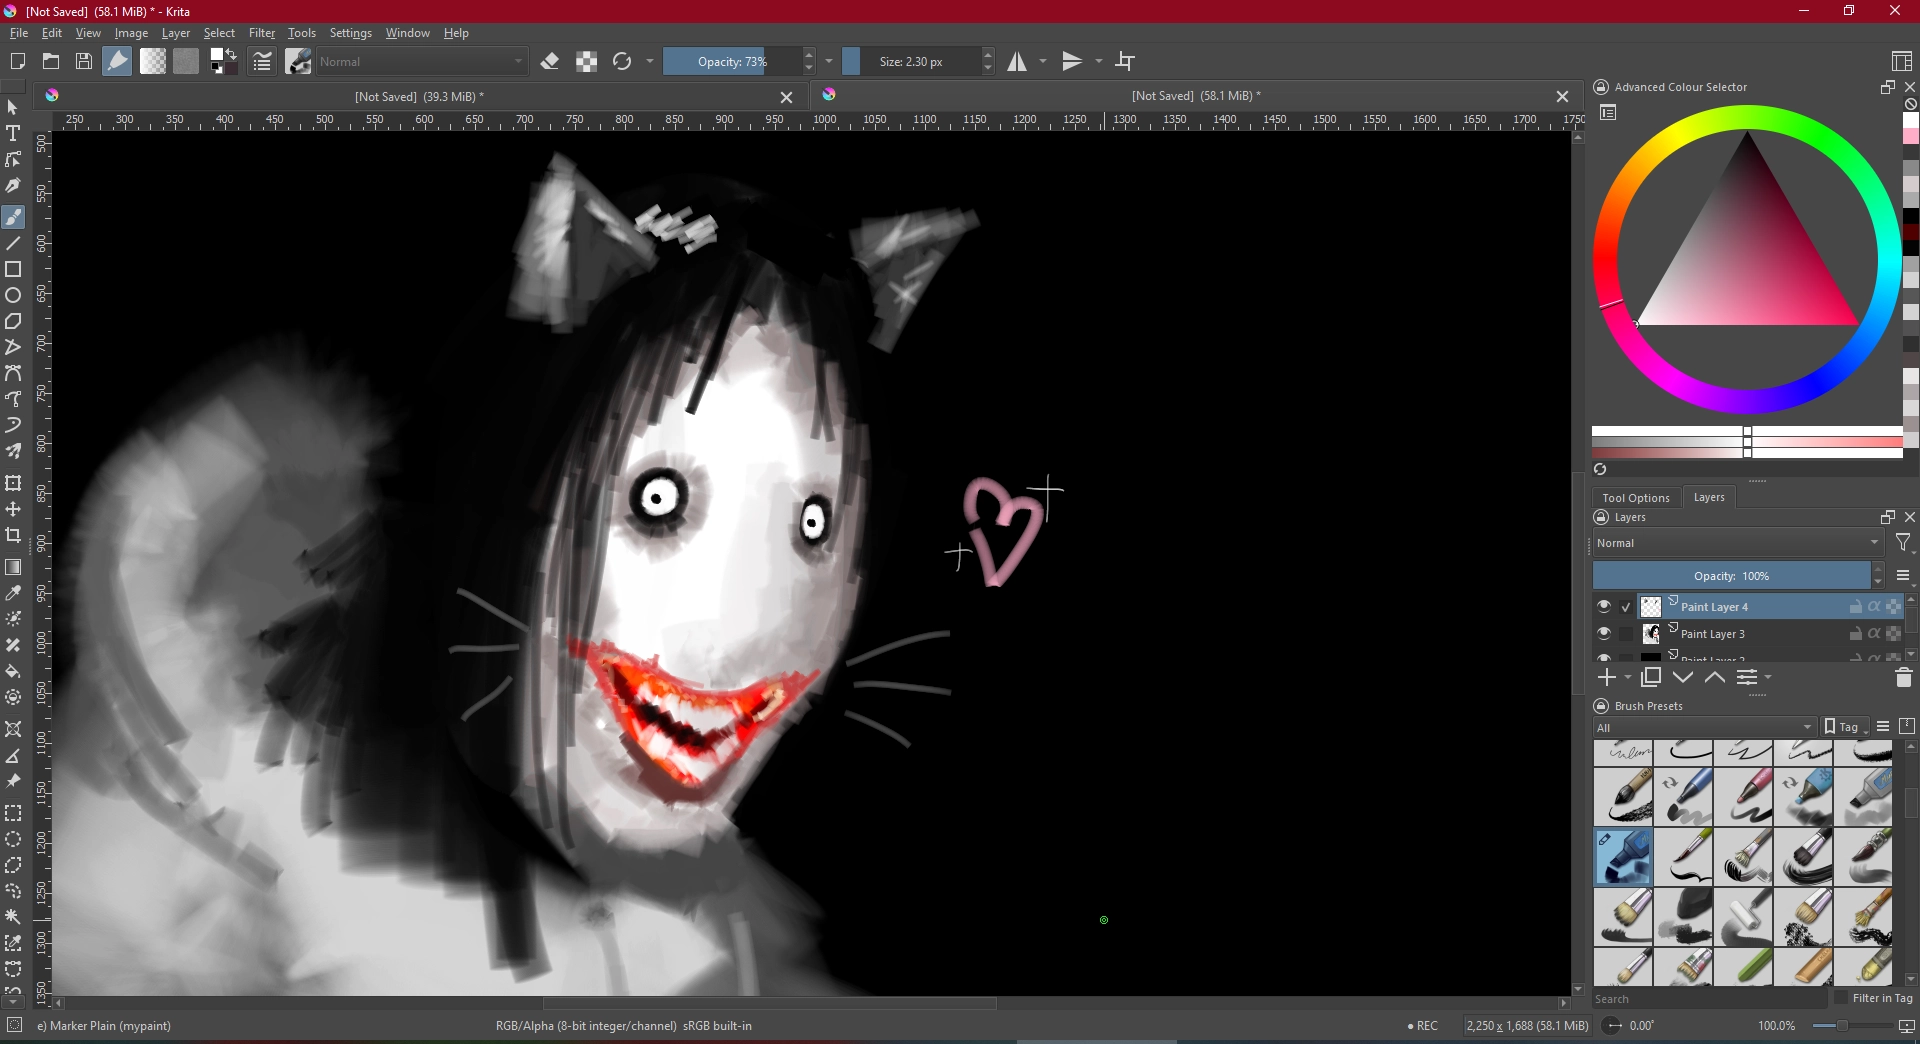Open the File menu
Viewport: 1920px width, 1044px height.
click(19, 33)
